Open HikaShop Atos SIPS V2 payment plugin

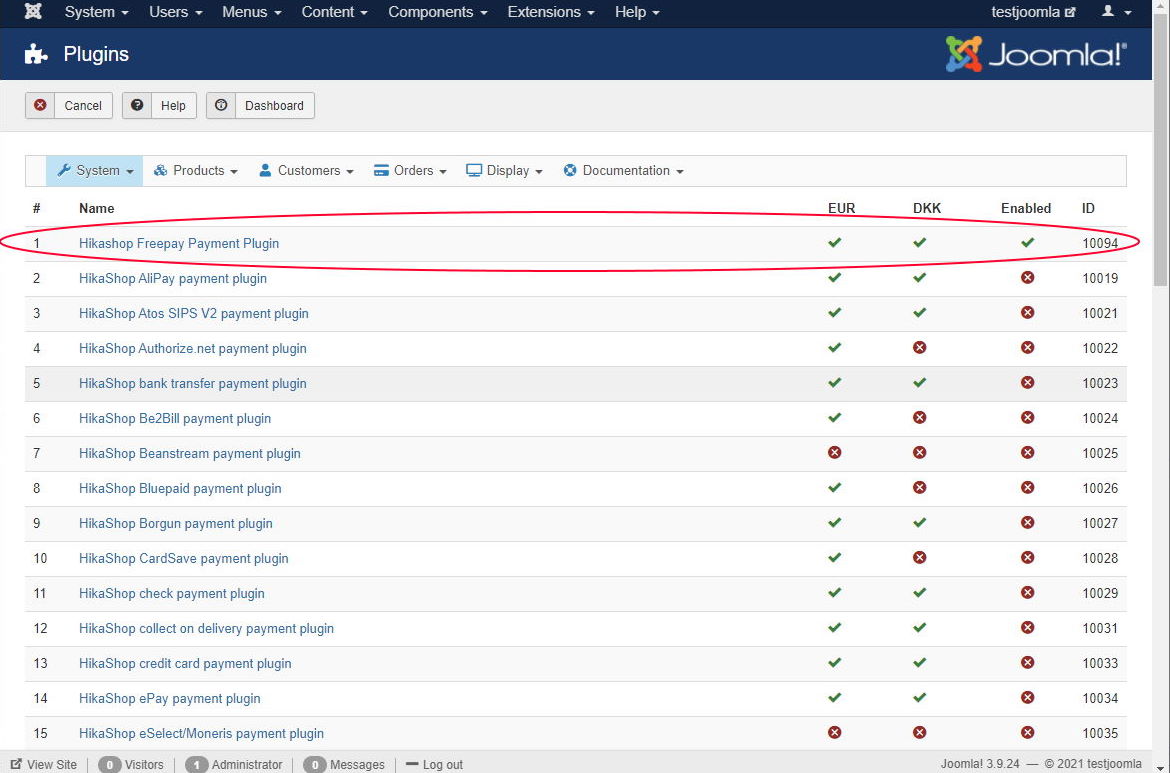(x=194, y=313)
